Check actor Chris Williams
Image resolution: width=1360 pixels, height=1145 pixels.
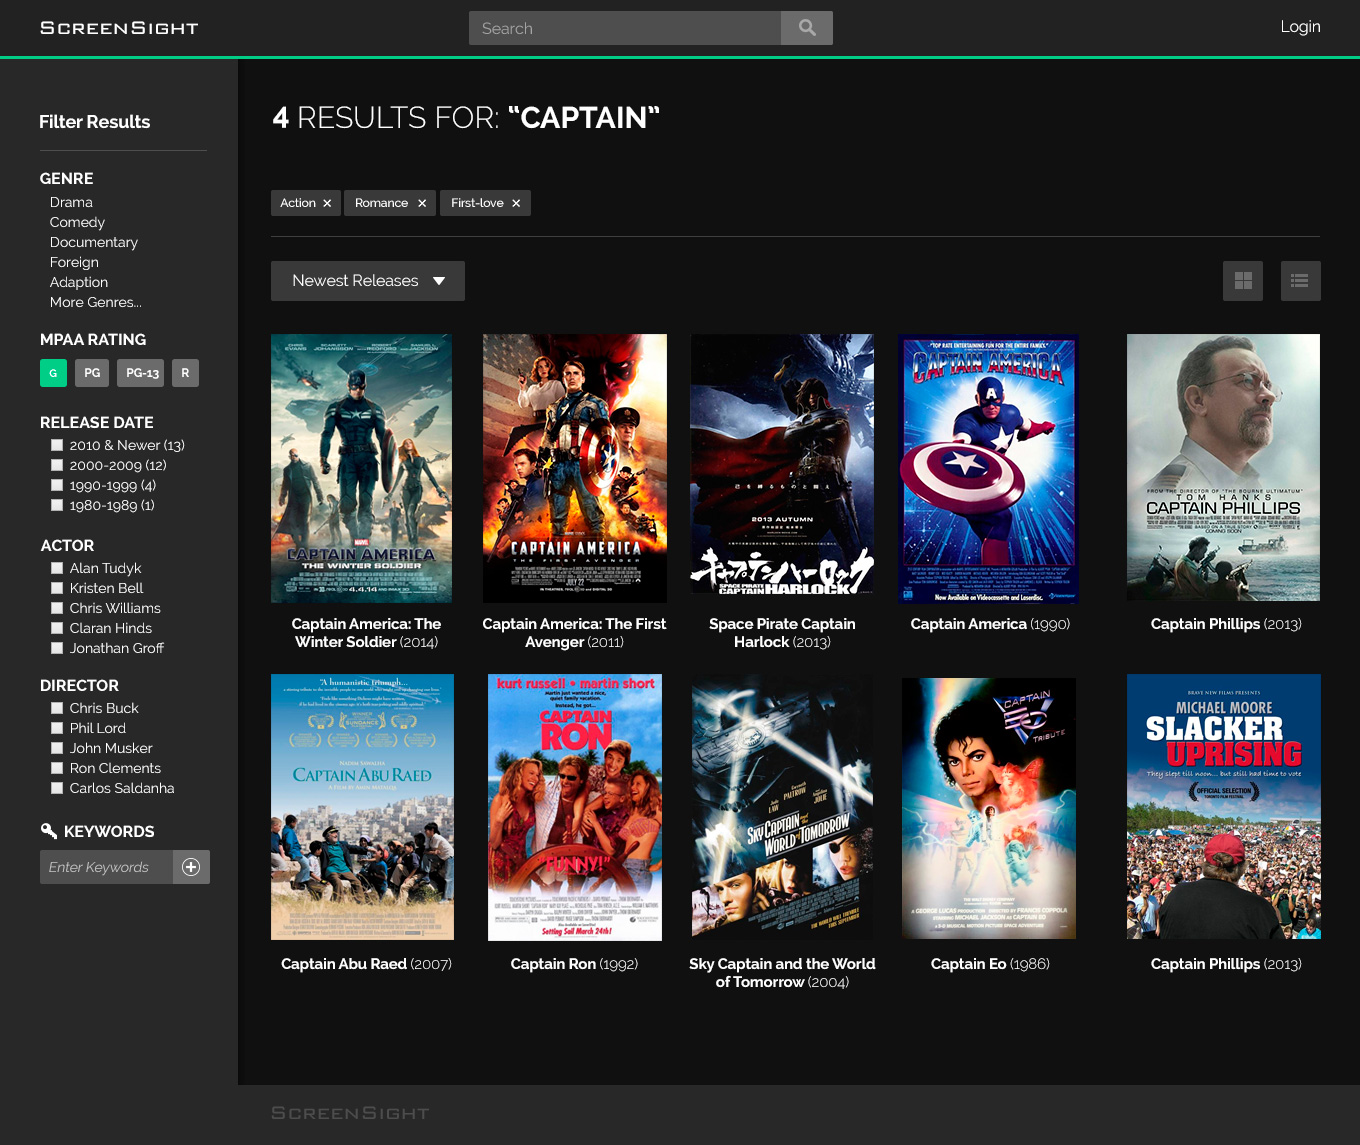click(x=57, y=608)
